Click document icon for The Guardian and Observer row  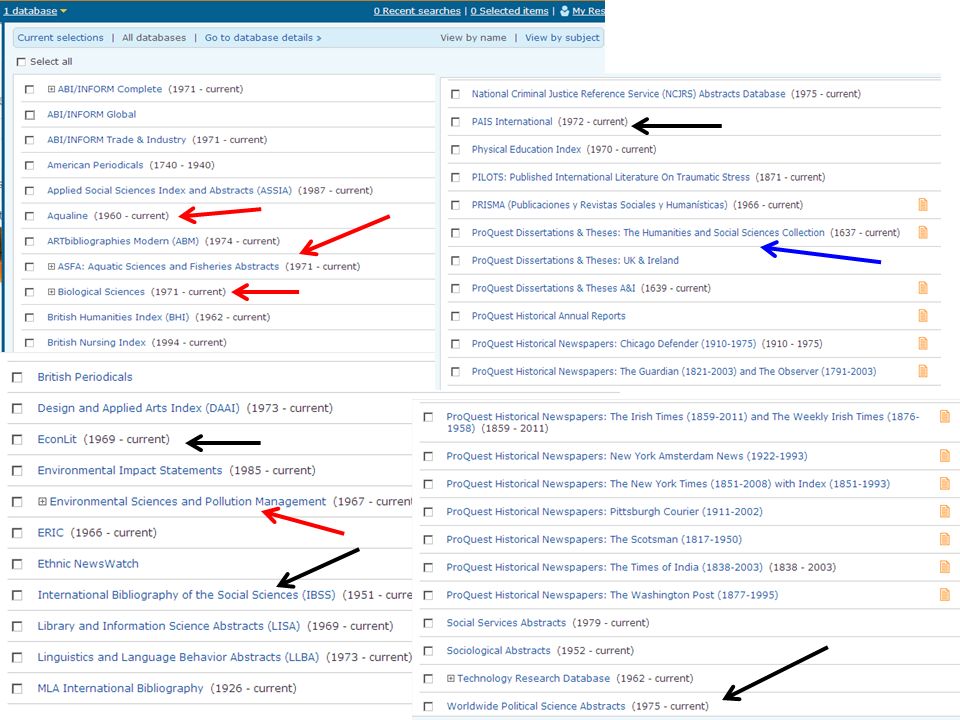[923, 371]
